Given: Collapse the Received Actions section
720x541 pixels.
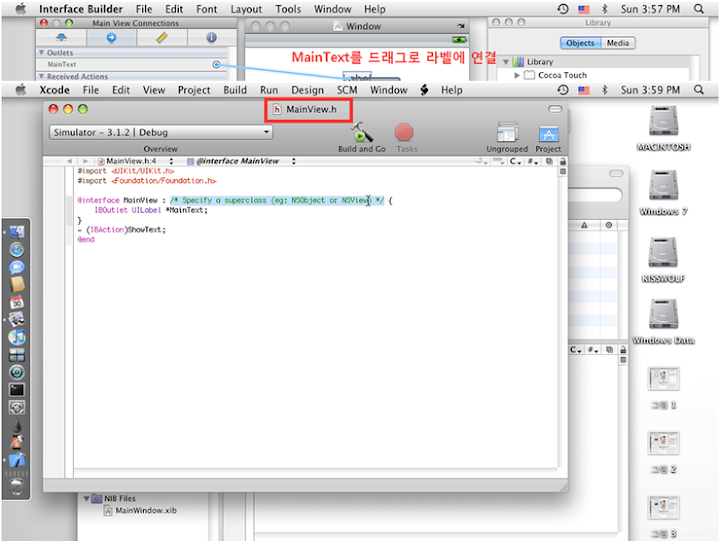Looking at the screenshot, I should pyautogui.click(x=41, y=77).
